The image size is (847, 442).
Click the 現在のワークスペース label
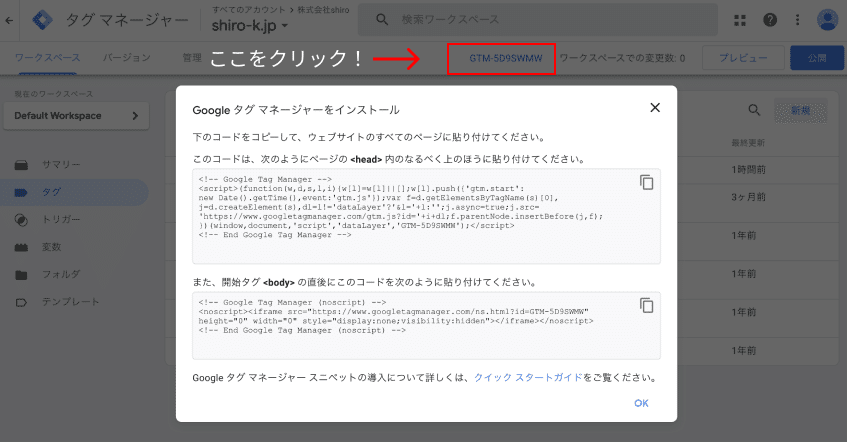53,94
